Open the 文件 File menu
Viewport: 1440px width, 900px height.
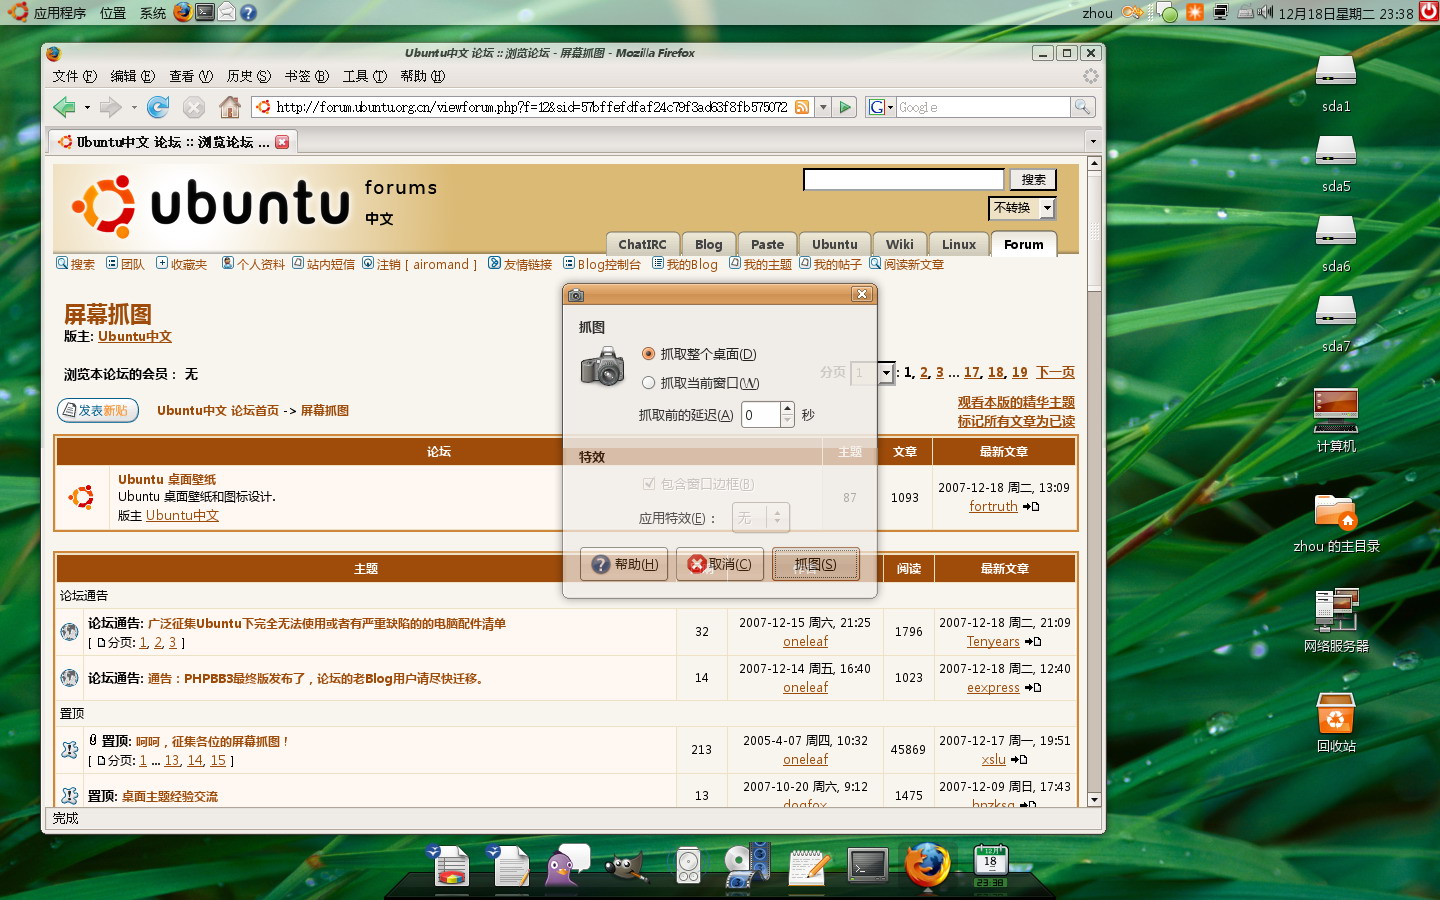click(75, 76)
